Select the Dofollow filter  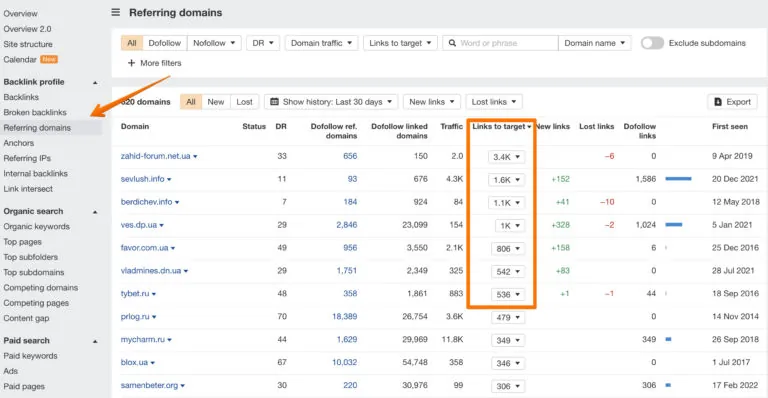click(x=165, y=43)
